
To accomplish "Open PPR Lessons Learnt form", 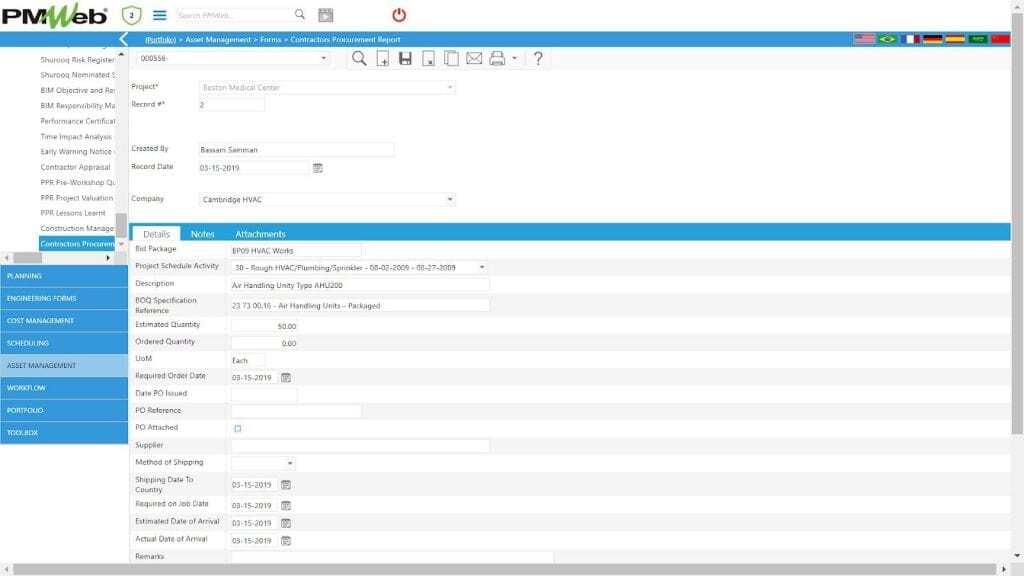I will point(72,213).
